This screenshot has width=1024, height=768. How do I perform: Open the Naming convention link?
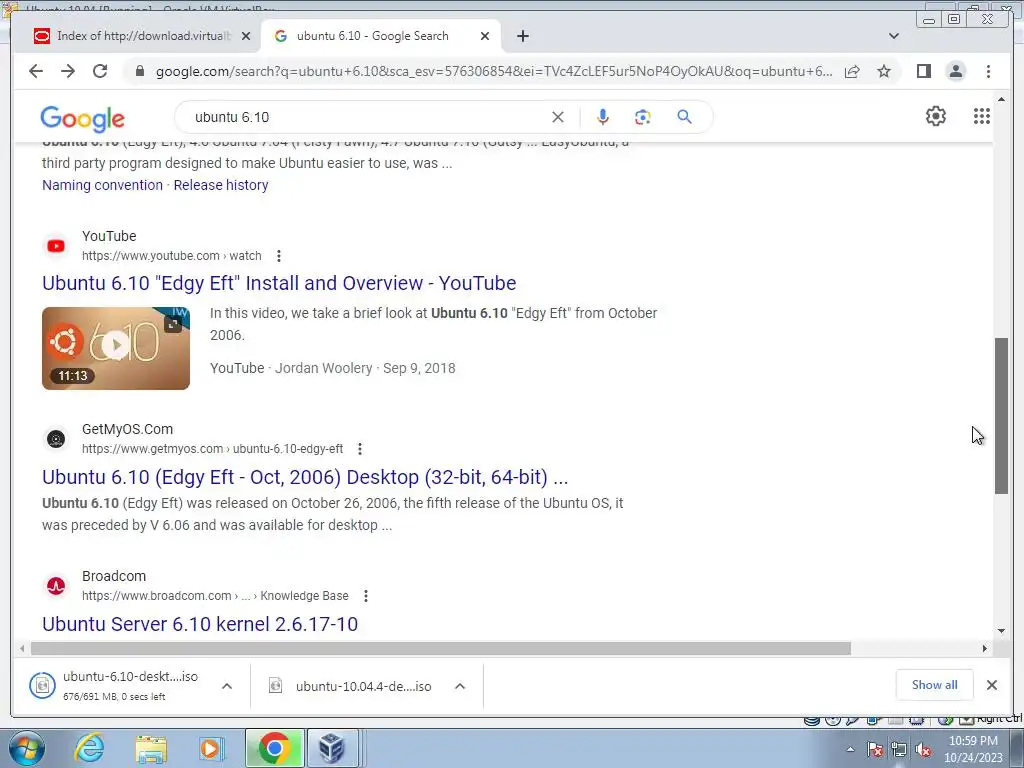103,185
